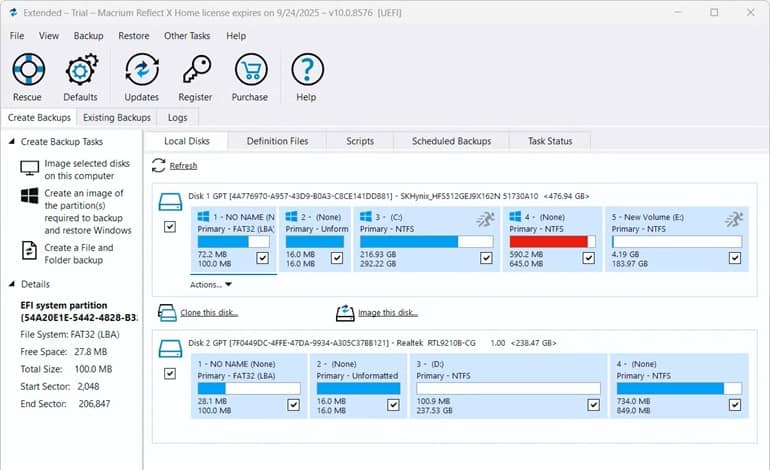The image size is (770, 470).
Task: Open the Help question mark icon
Action: pyautogui.click(x=307, y=69)
